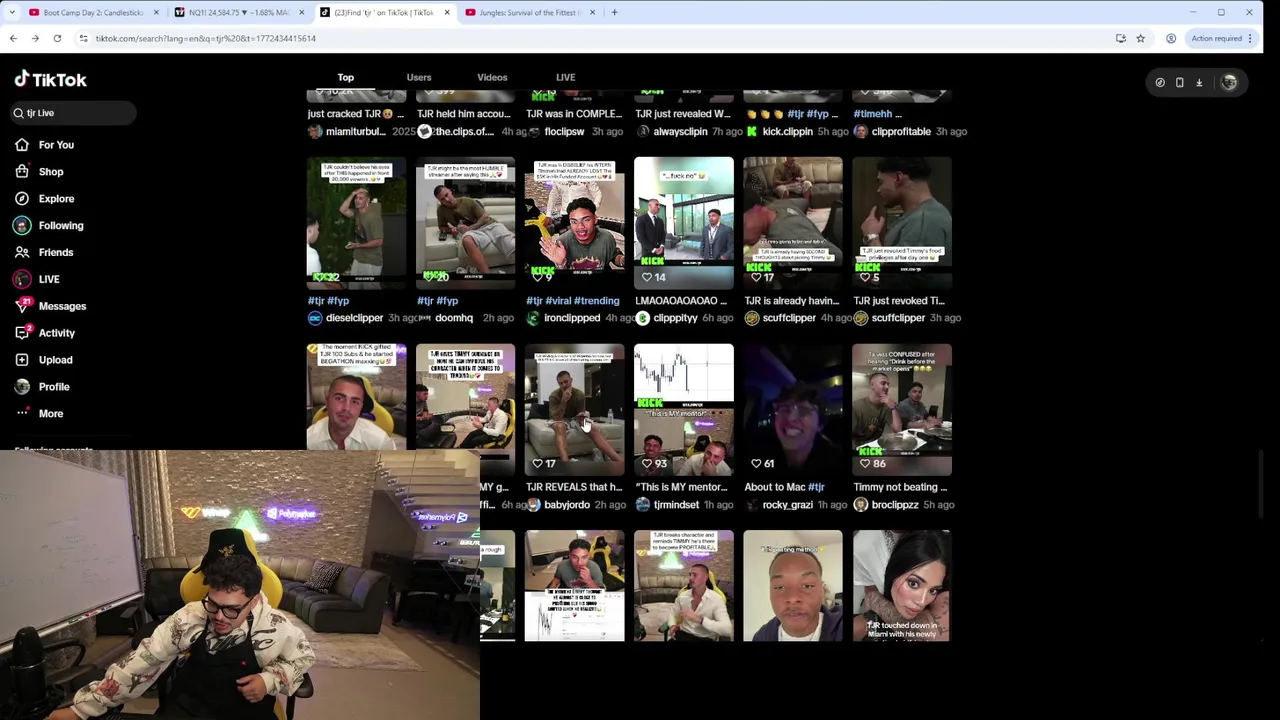Close the Boot Camp Day 2 tab
This screenshot has width=1280, height=720.
tap(156, 12)
